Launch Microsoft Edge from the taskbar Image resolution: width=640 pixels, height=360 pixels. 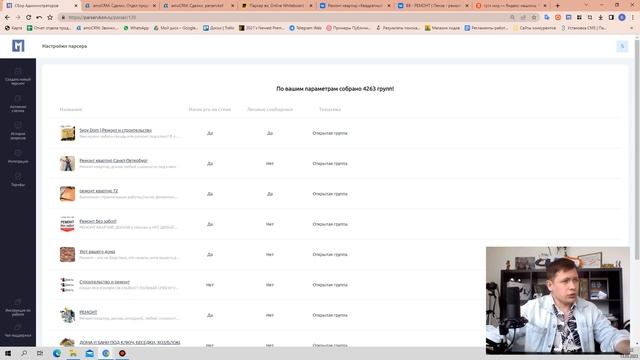click(57, 353)
